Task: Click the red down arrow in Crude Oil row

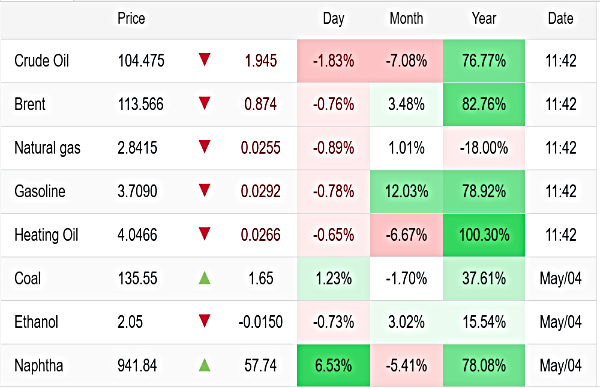Action: 205,60
